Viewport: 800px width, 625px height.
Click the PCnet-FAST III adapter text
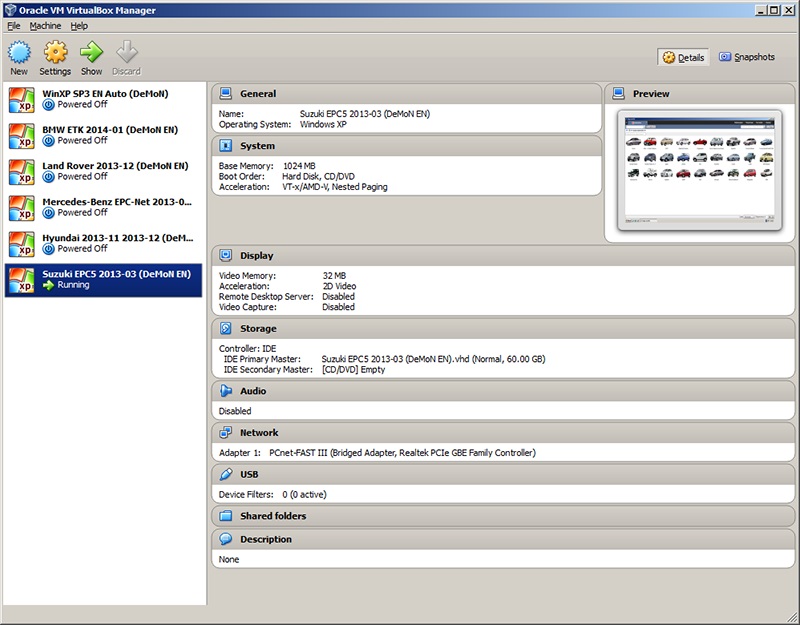click(403, 453)
